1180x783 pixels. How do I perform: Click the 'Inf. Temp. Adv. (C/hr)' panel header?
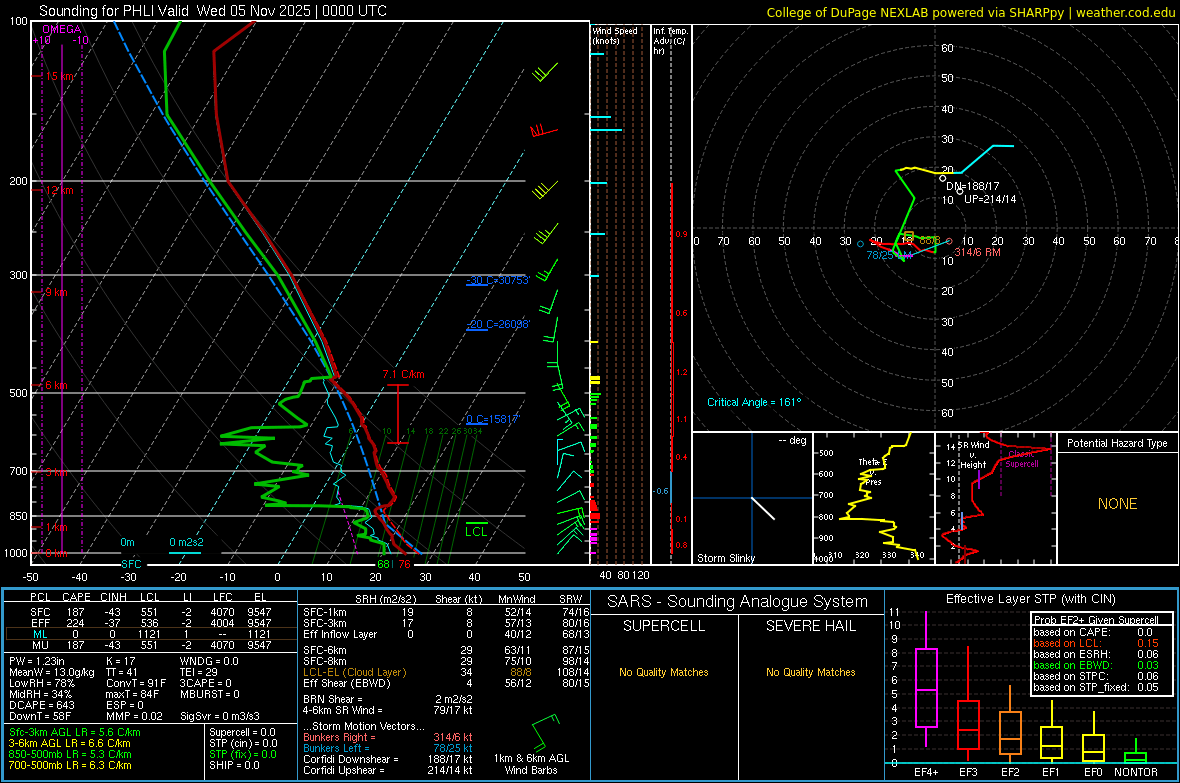point(670,41)
